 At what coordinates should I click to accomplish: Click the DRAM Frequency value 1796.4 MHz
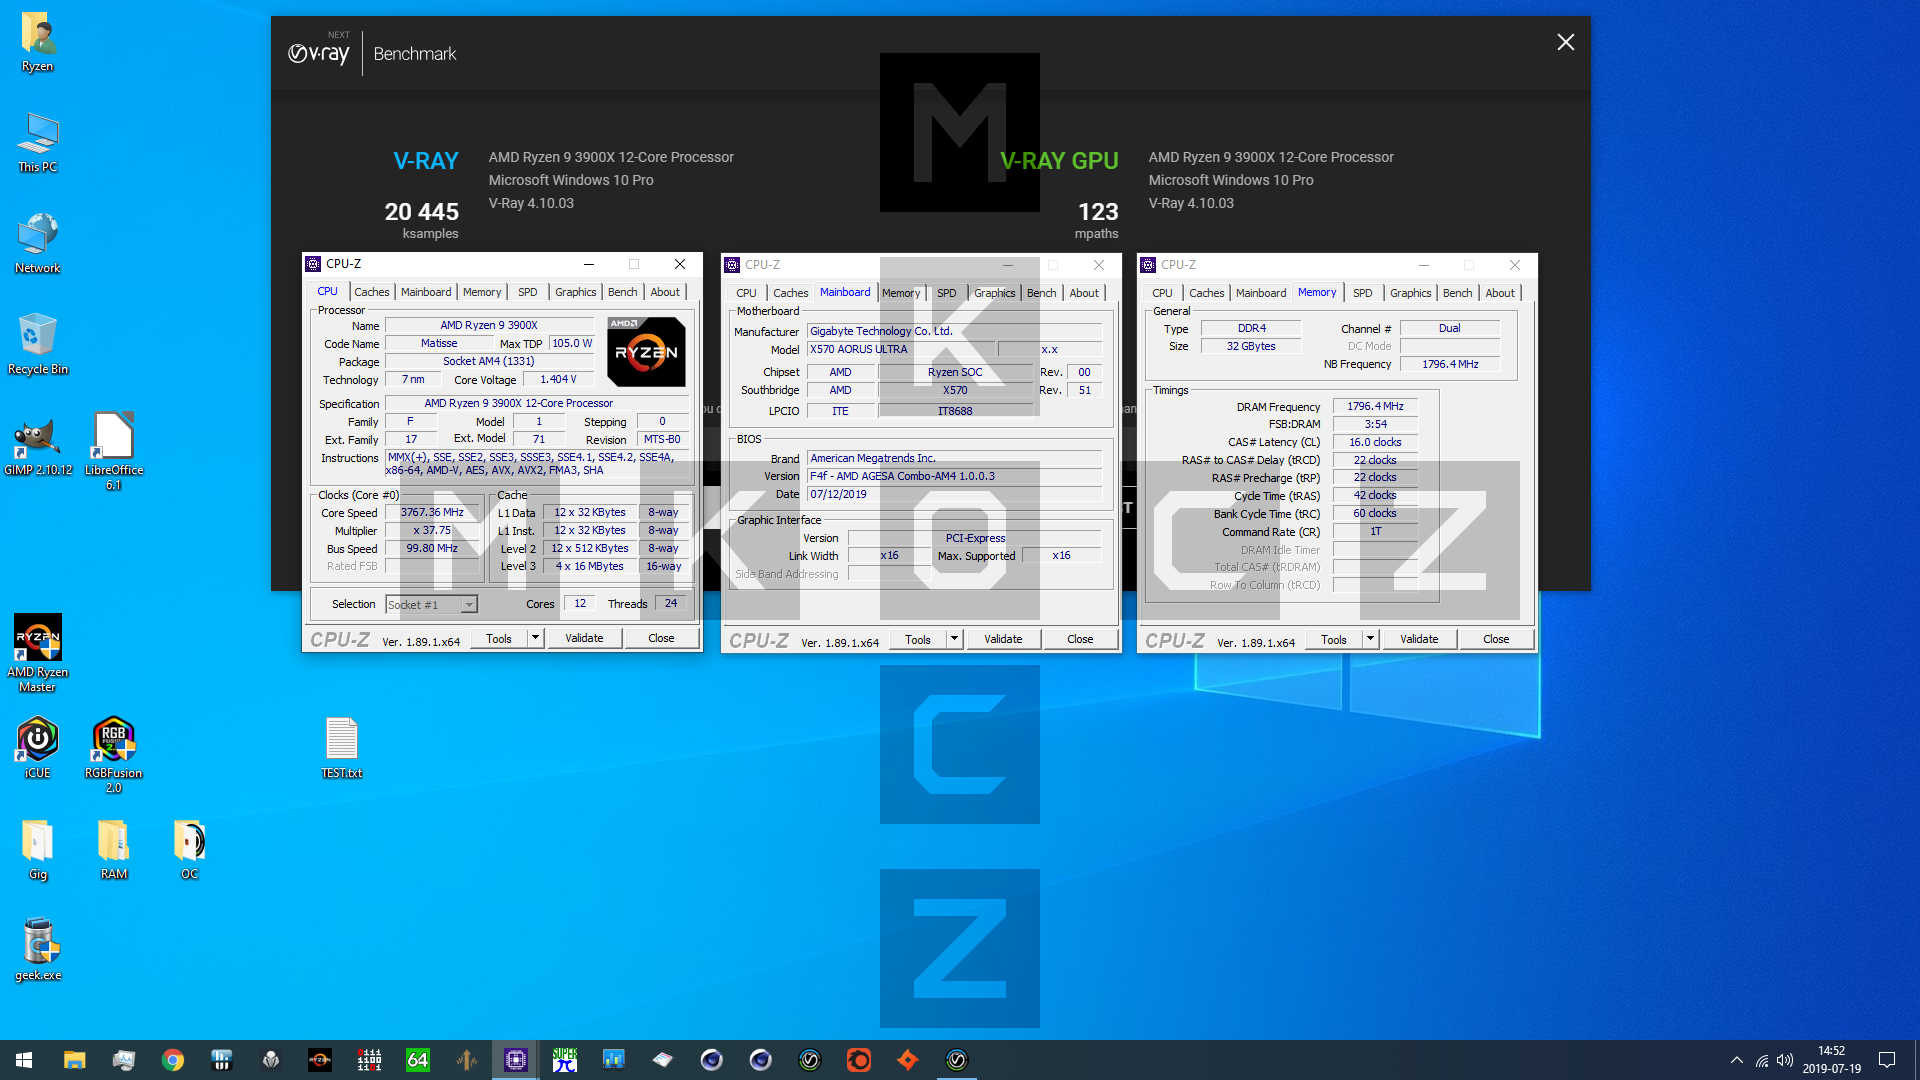(x=1375, y=406)
